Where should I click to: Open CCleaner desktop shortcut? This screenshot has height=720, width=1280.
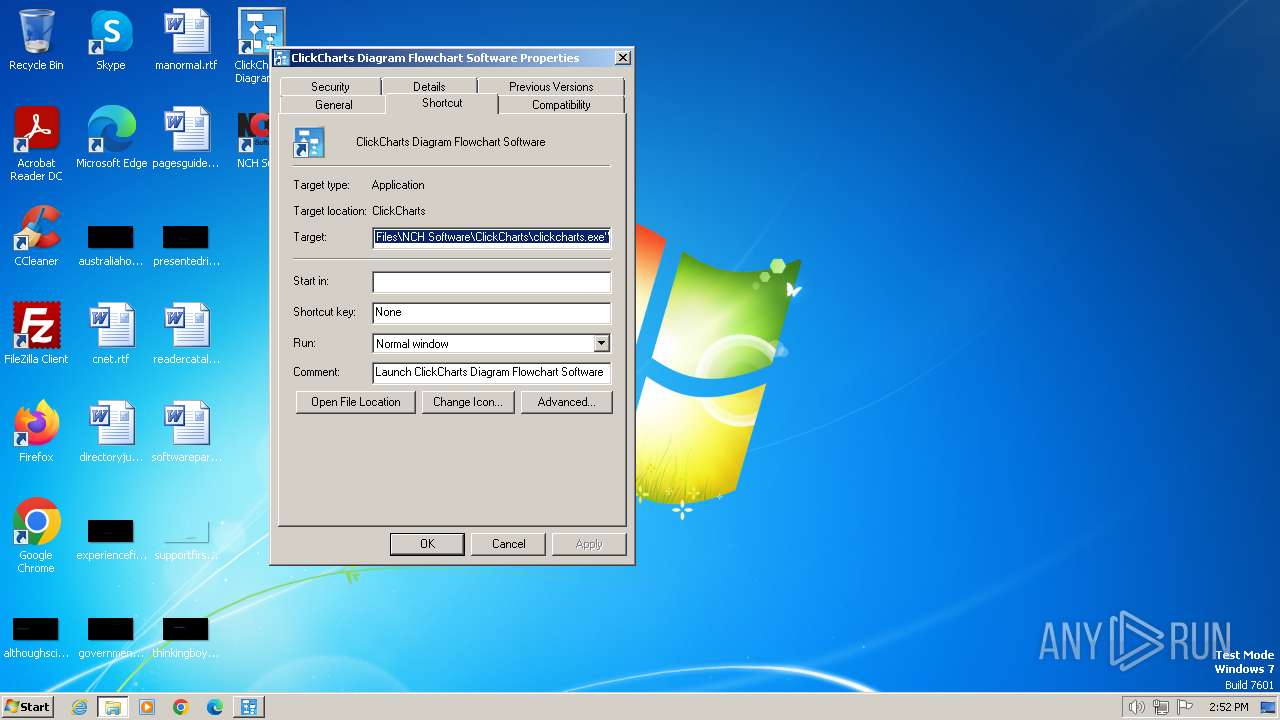(36, 236)
